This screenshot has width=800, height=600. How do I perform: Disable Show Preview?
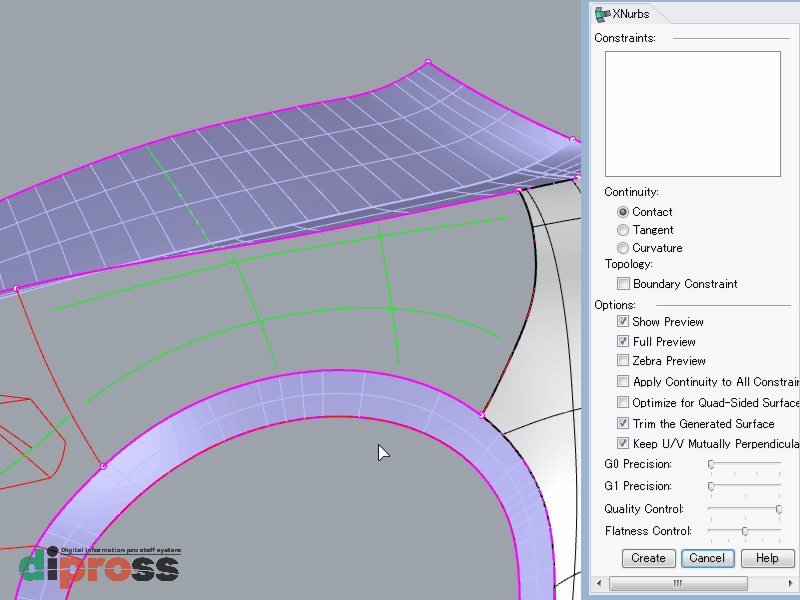623,321
